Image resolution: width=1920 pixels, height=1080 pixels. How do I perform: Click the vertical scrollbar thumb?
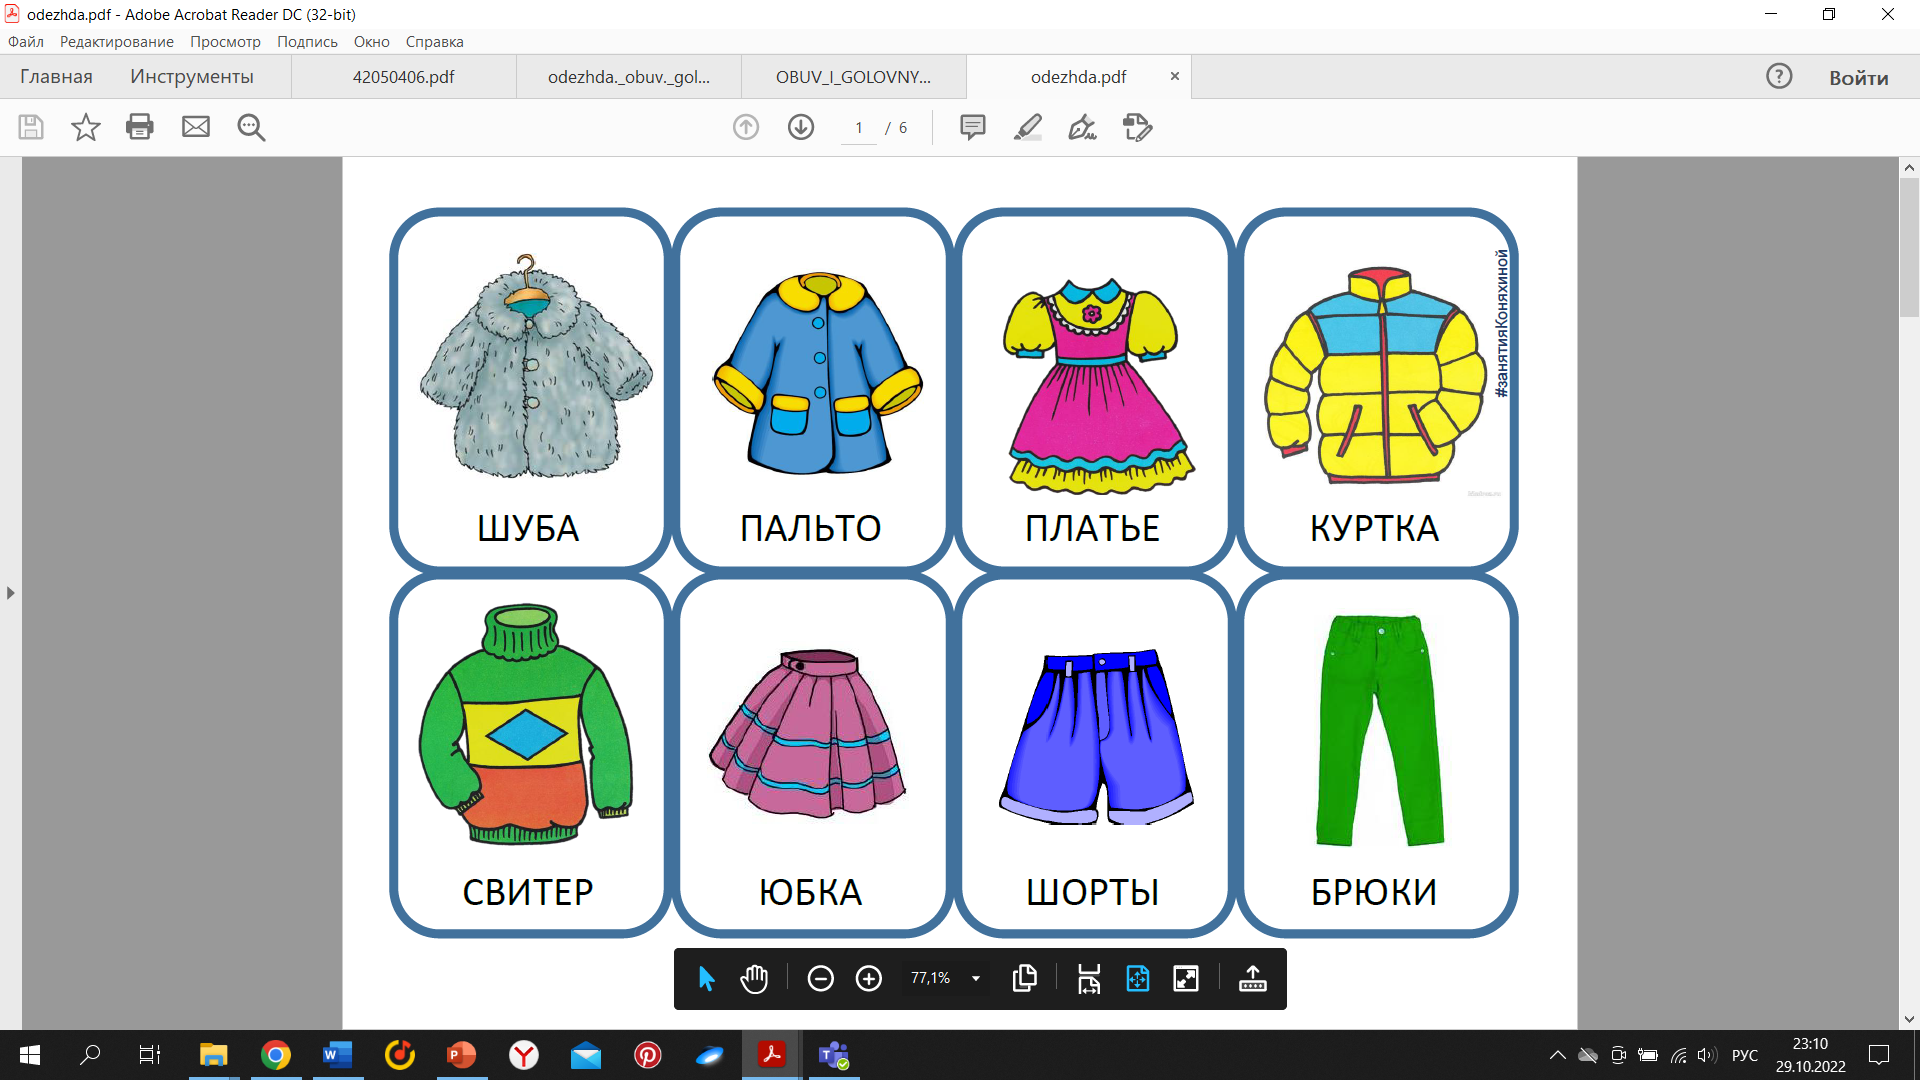point(1909,248)
